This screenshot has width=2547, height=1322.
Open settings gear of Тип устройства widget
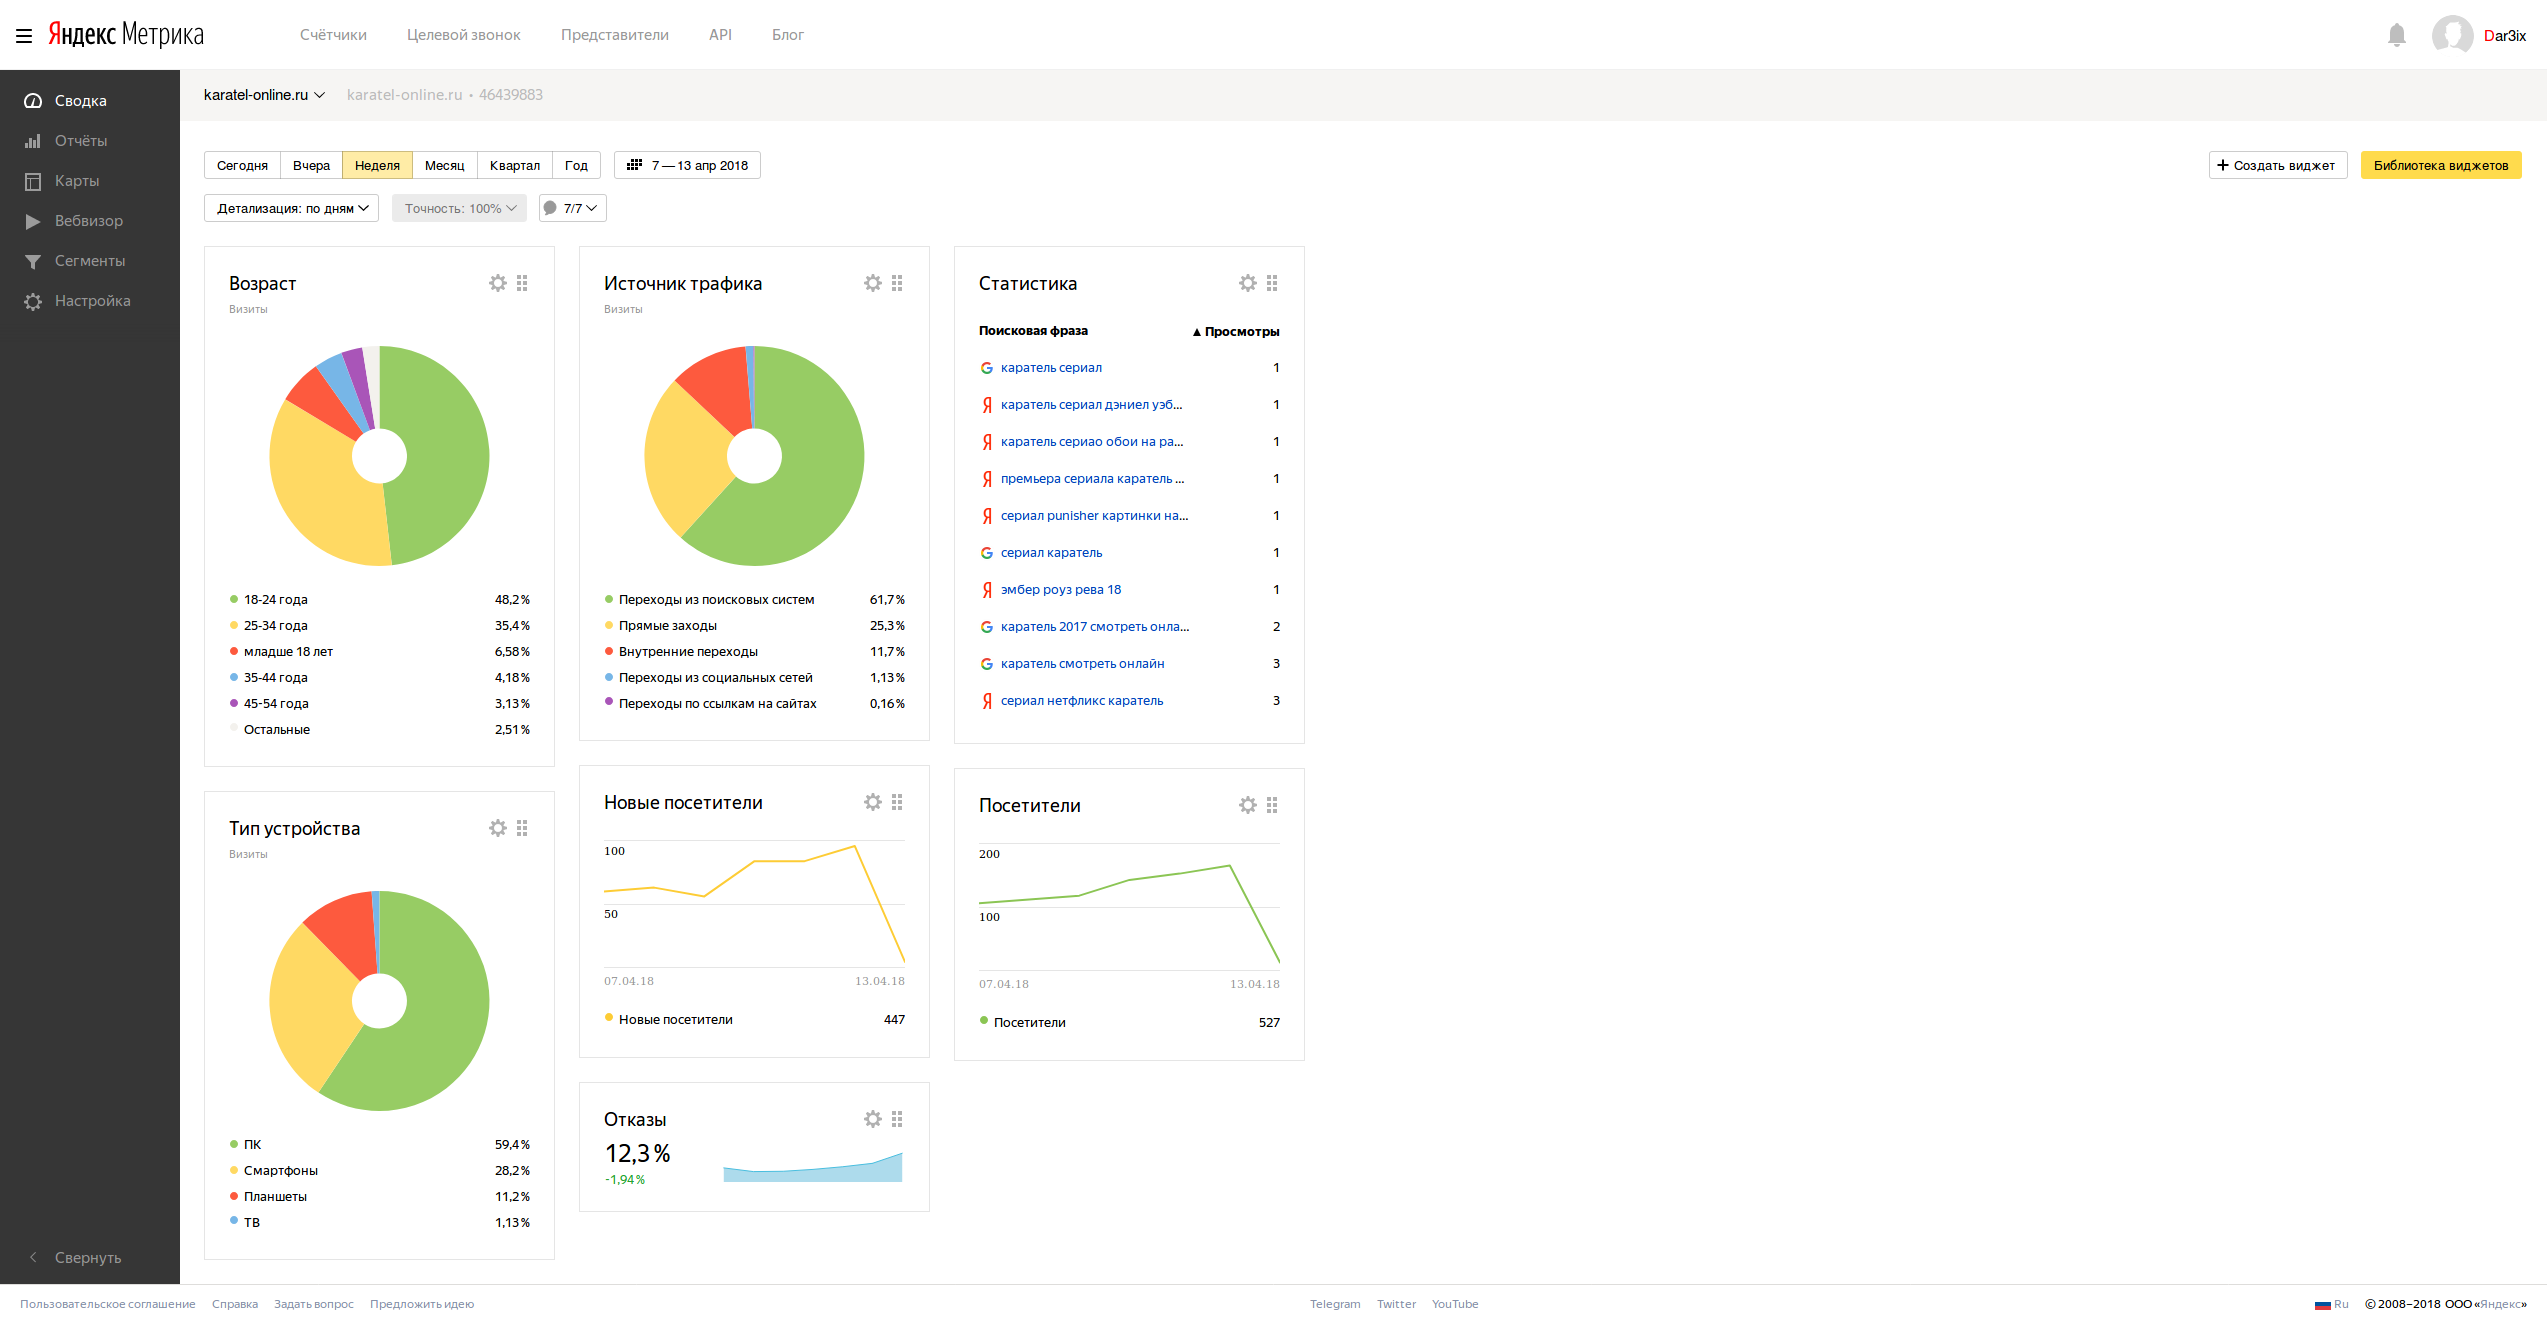497,828
